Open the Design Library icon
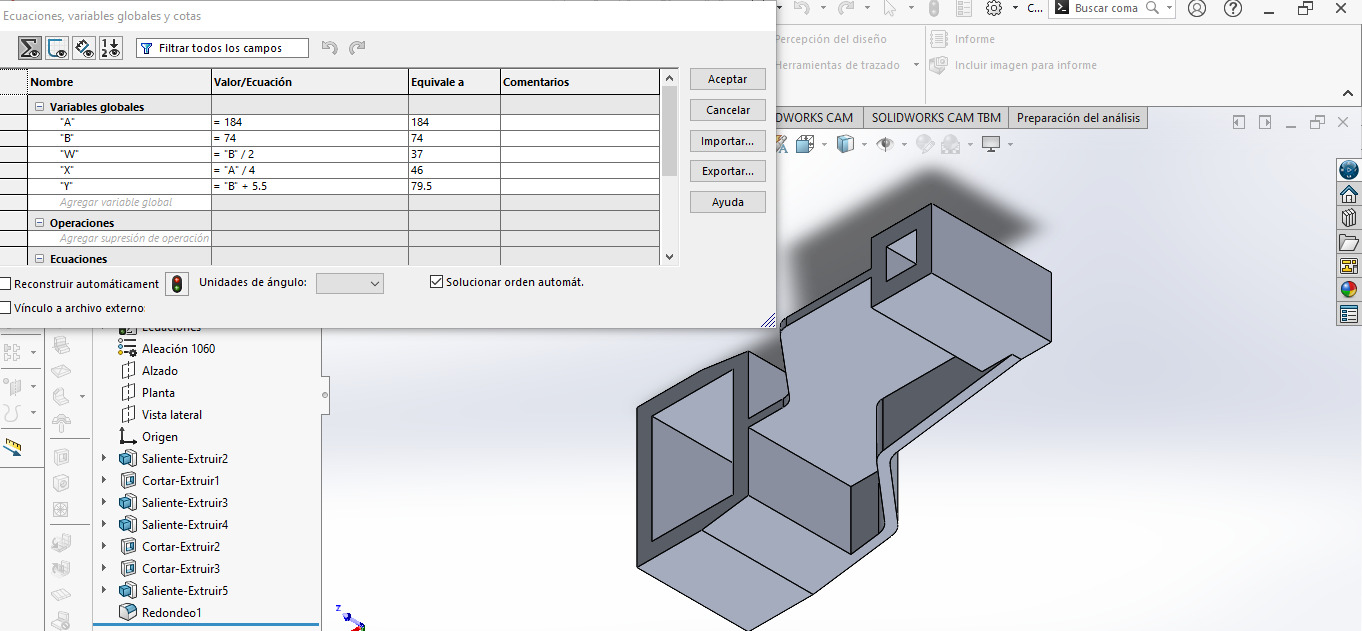This screenshot has height=631, width=1362. [1349, 218]
